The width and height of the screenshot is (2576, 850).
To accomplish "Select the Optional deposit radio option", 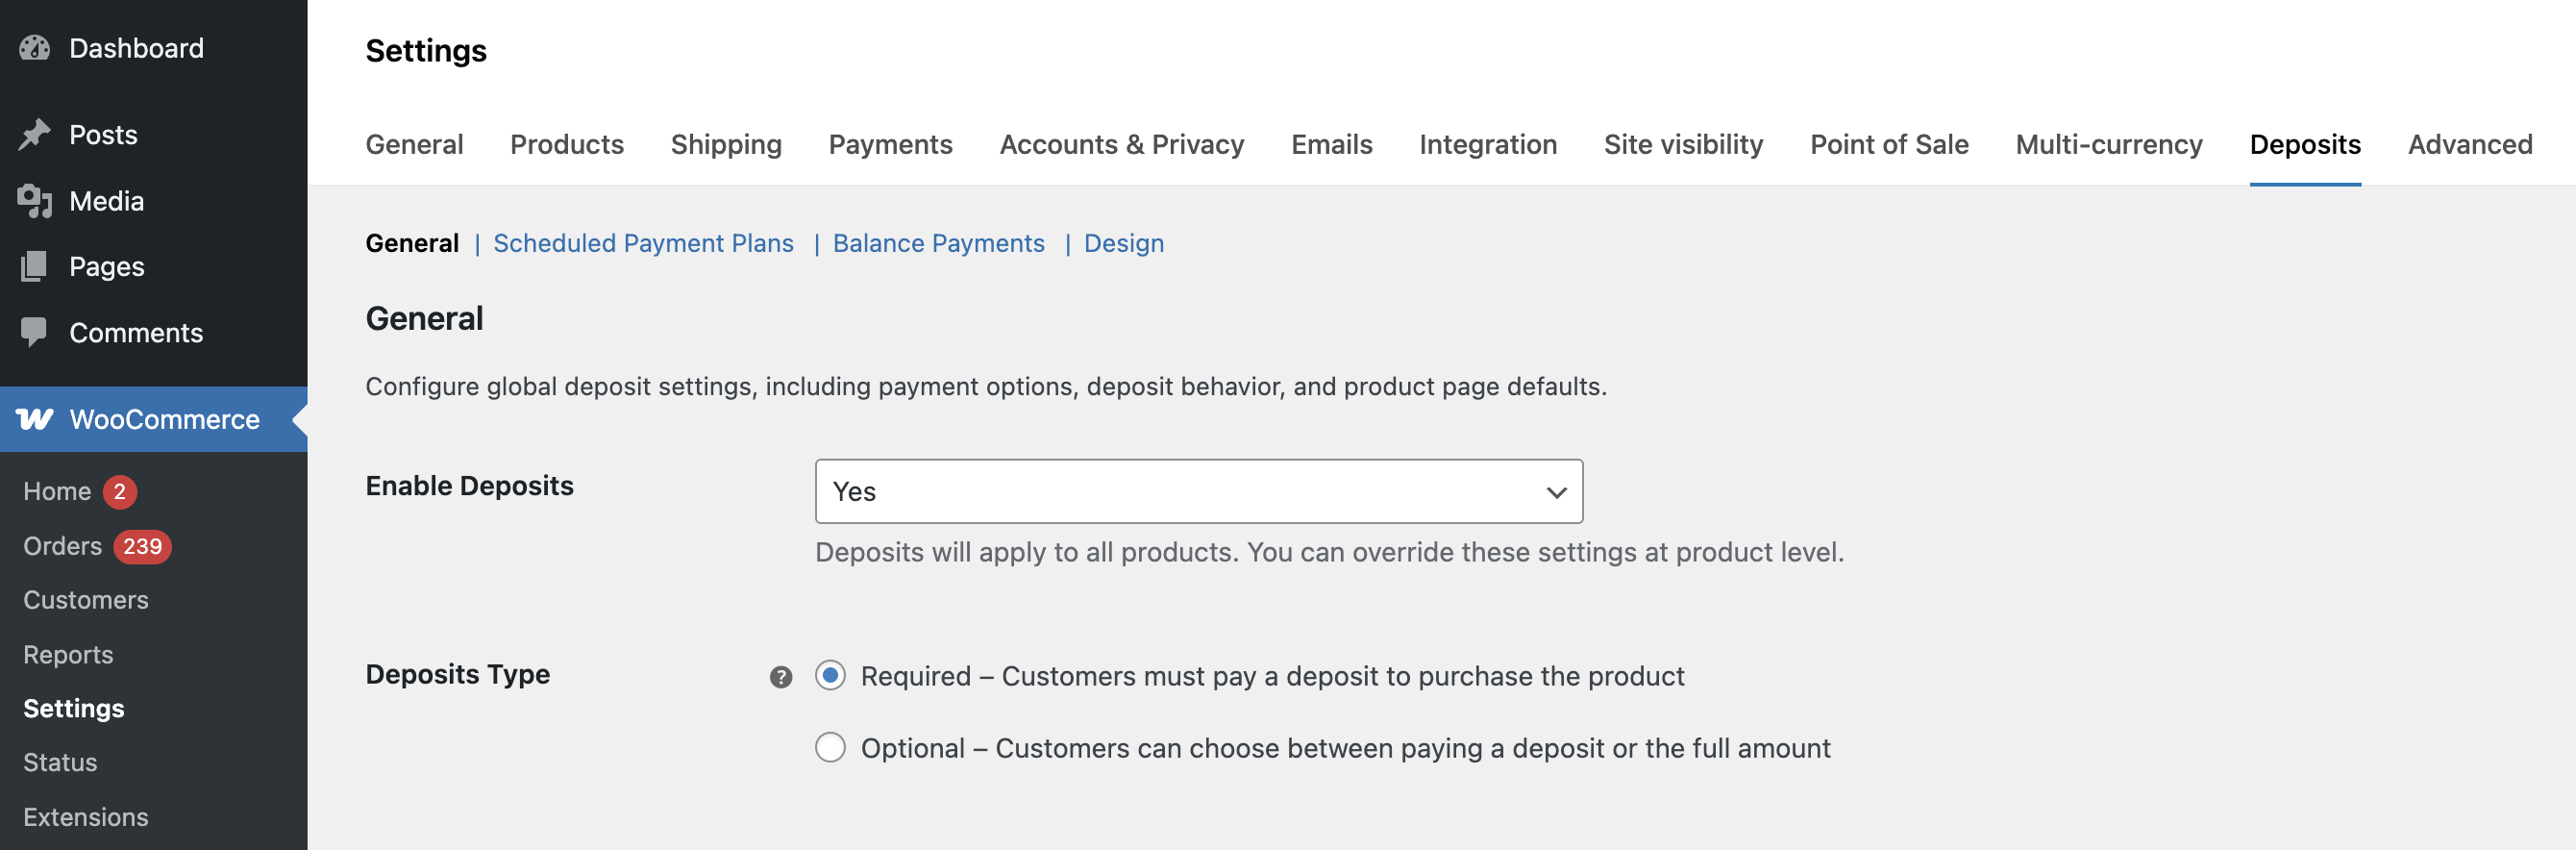I will click(x=830, y=747).
